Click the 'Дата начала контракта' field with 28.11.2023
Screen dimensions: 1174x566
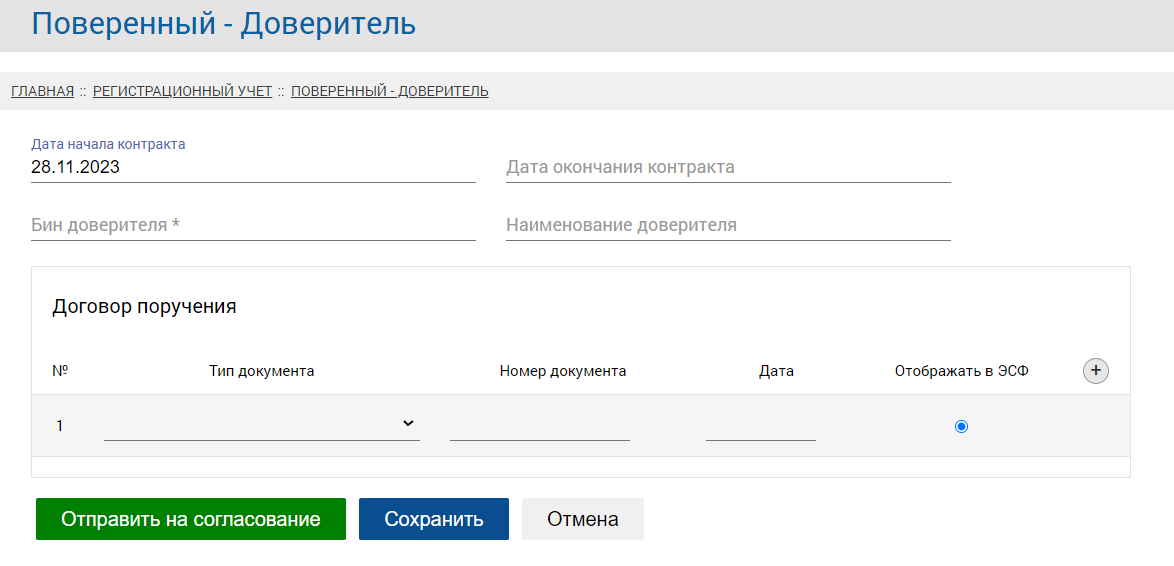pyautogui.click(x=252, y=168)
